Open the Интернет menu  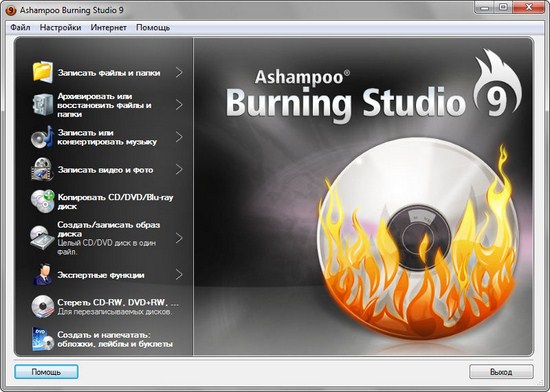pos(108,27)
